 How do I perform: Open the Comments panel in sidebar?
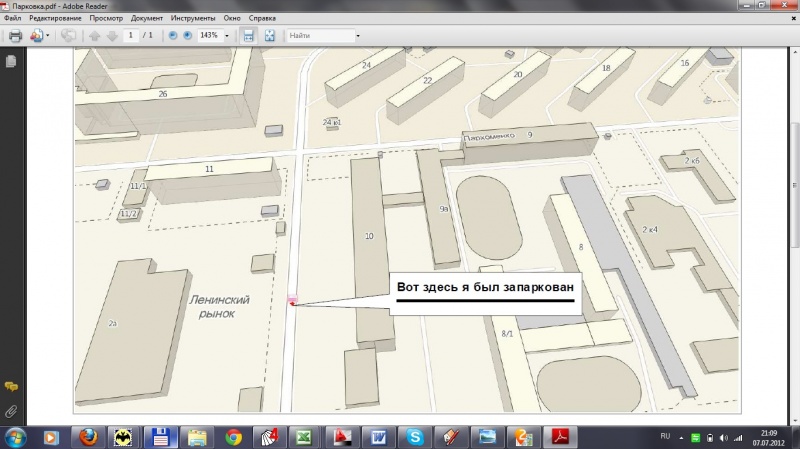[11, 386]
